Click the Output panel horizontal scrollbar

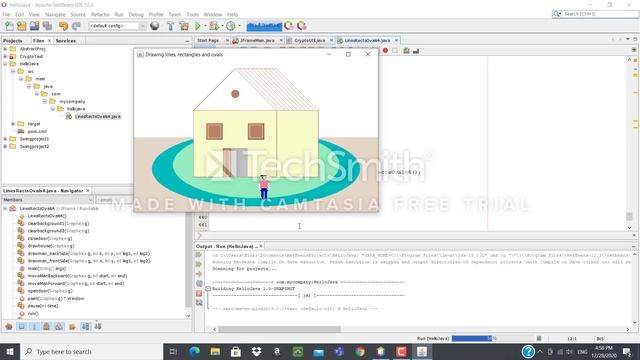point(280,329)
